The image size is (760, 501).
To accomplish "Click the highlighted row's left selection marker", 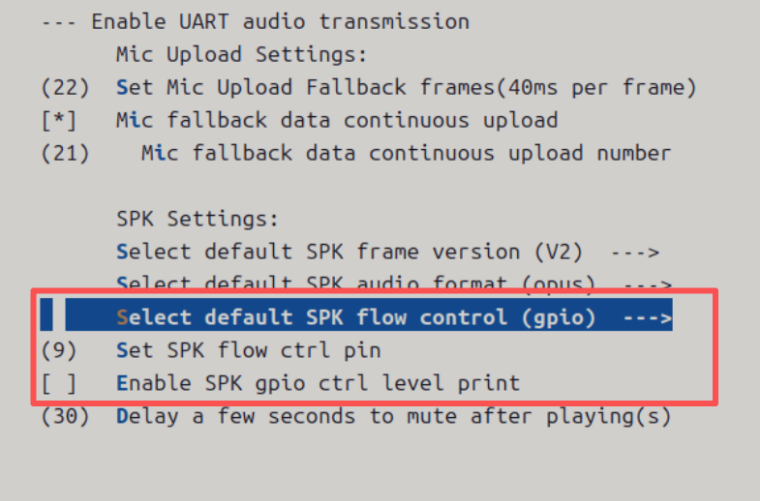I will pyautogui.click(x=47, y=315).
